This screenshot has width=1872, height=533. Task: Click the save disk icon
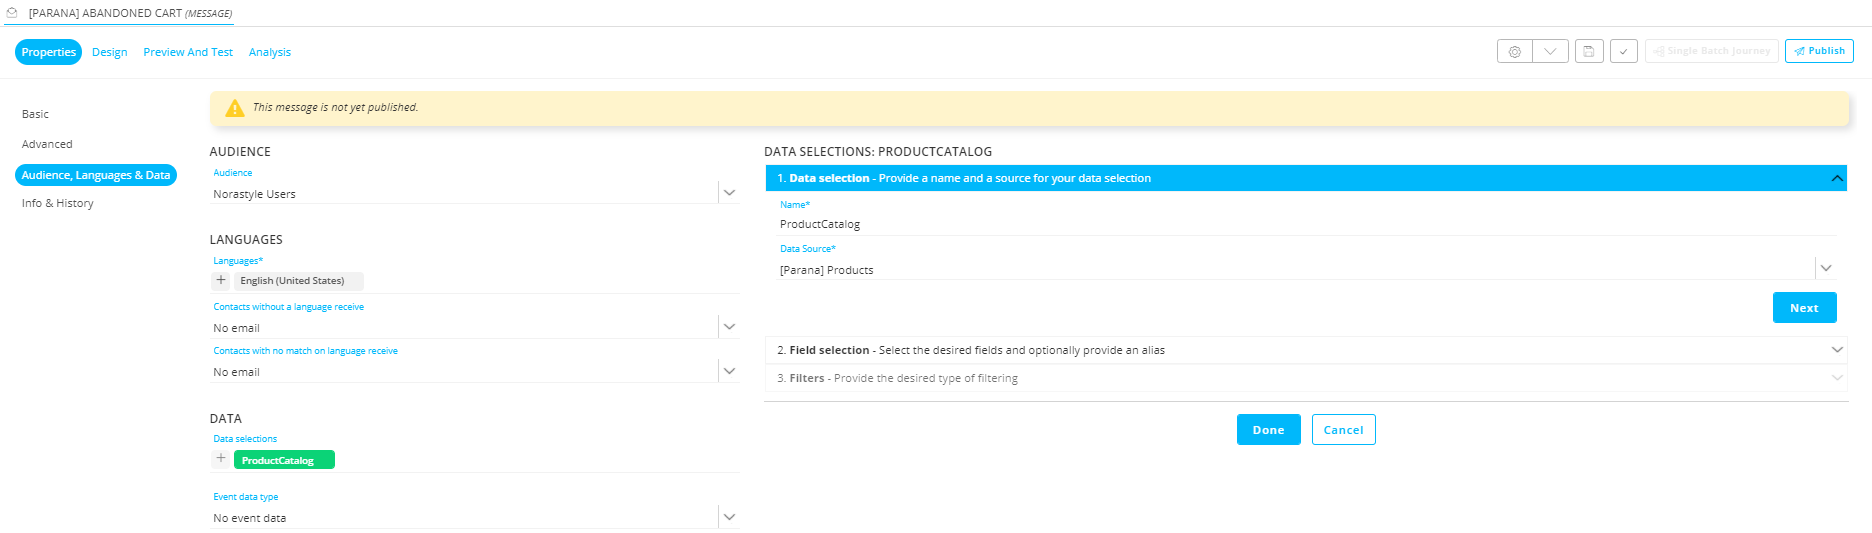[1589, 51]
